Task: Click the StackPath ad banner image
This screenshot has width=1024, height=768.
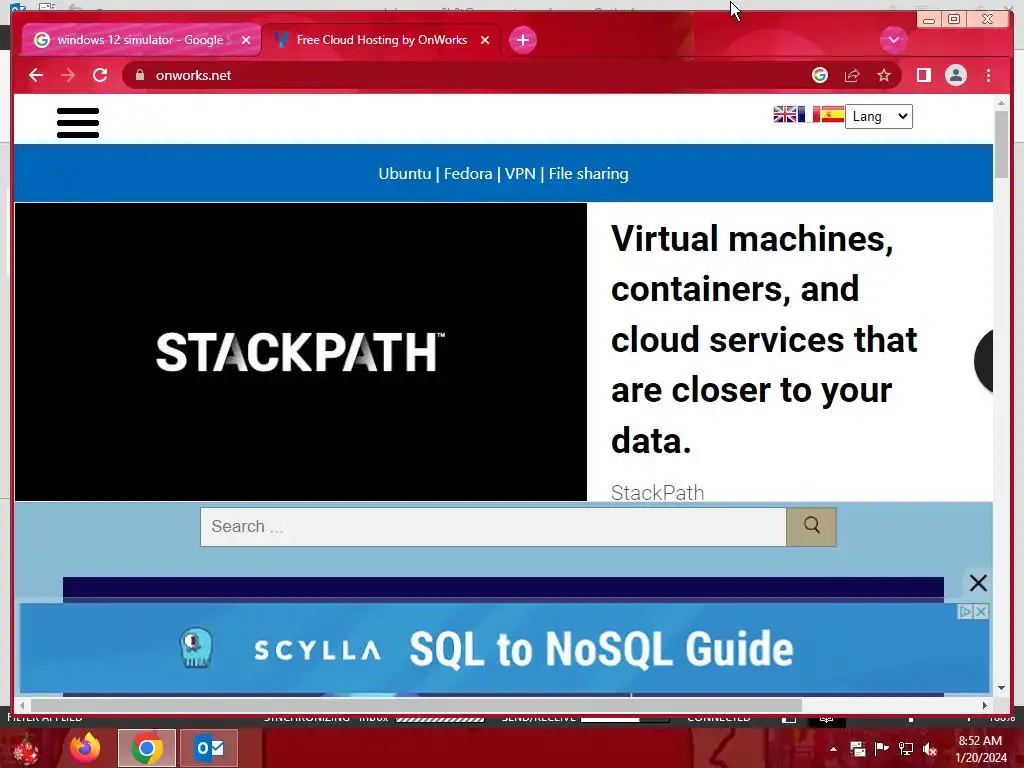Action: point(300,352)
